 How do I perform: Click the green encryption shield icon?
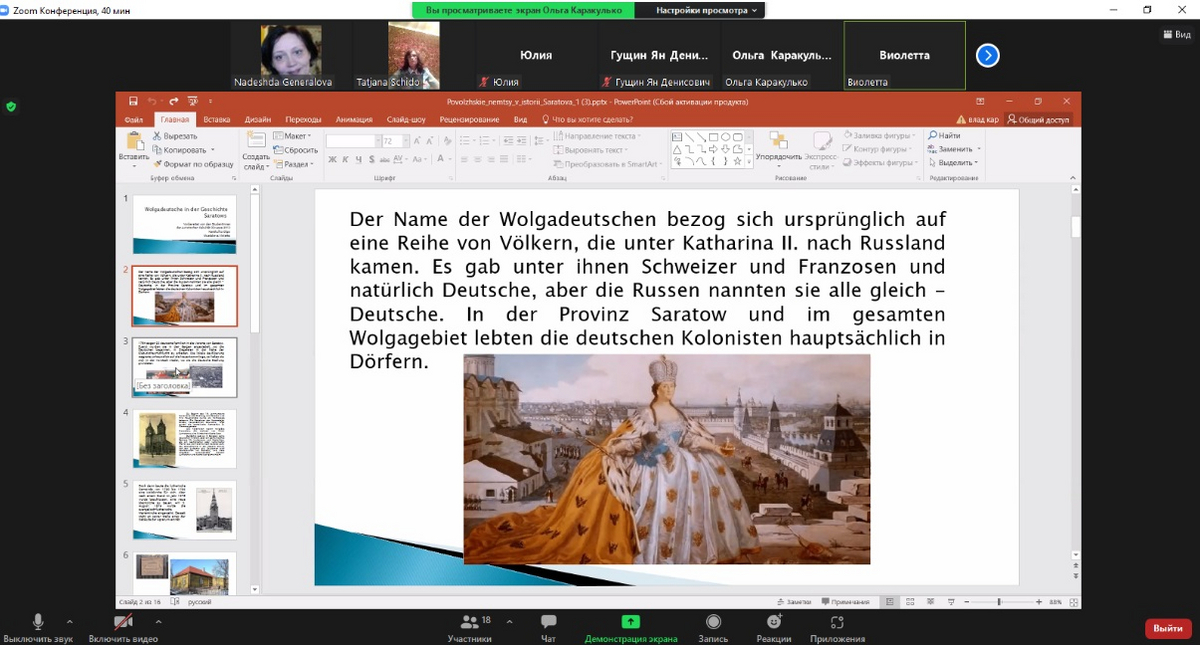(x=11, y=106)
